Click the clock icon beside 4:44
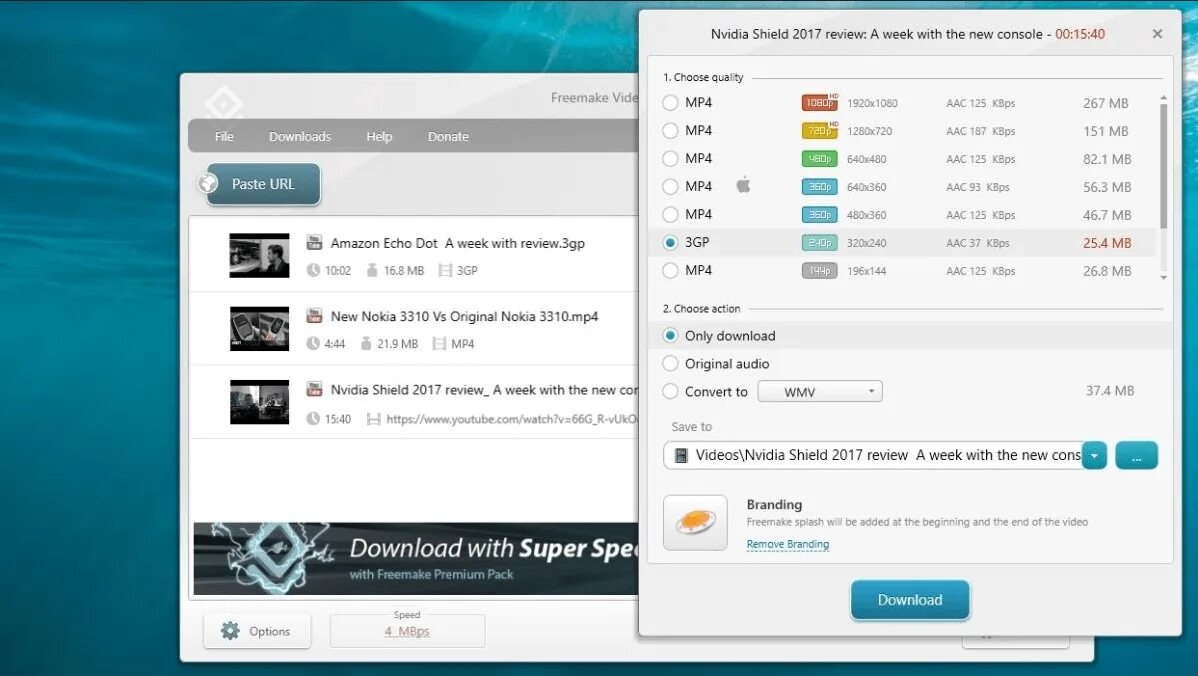This screenshot has height=676, width=1198. click(313, 344)
